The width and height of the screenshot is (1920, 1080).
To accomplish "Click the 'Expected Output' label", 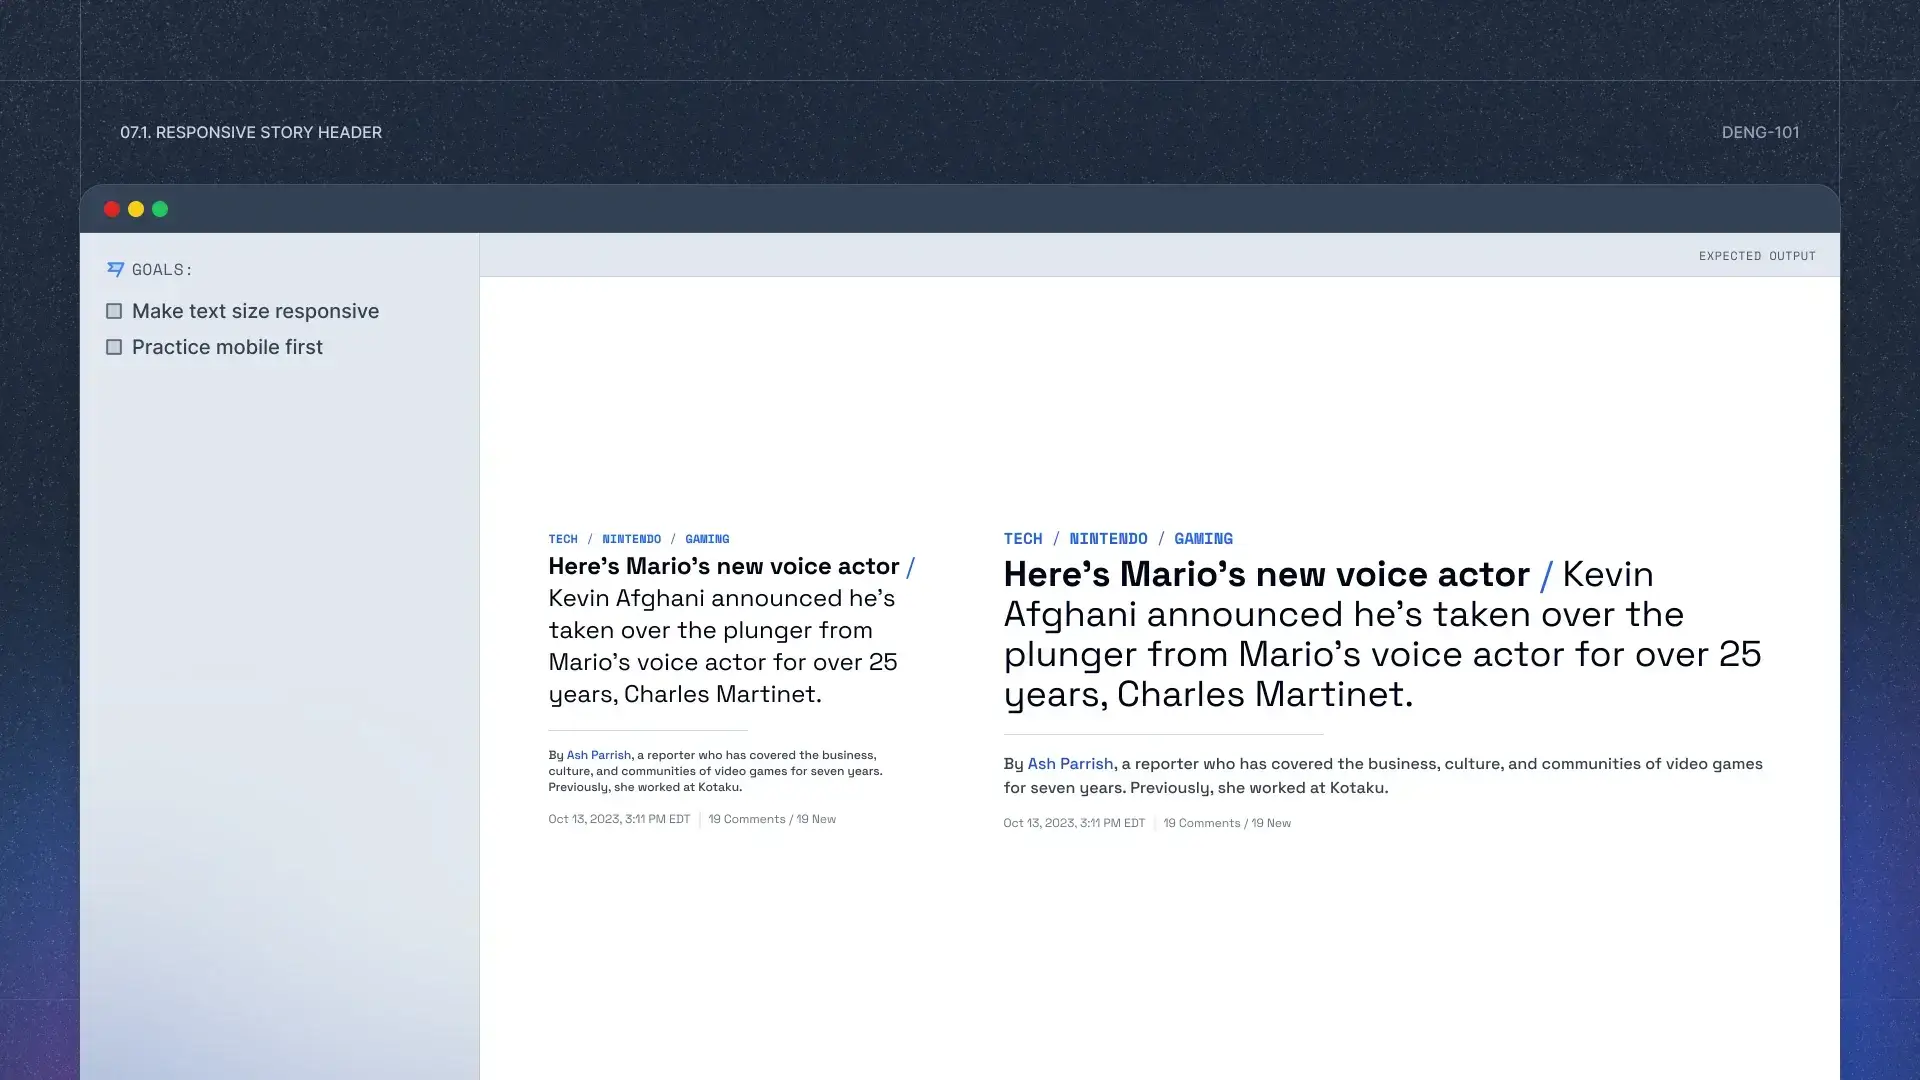I will click(1757, 256).
